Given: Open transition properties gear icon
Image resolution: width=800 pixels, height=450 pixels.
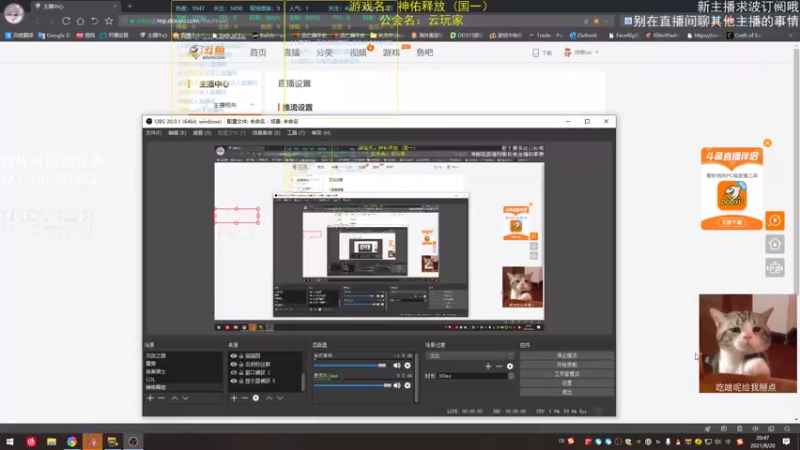Looking at the screenshot, I should coord(510,366).
